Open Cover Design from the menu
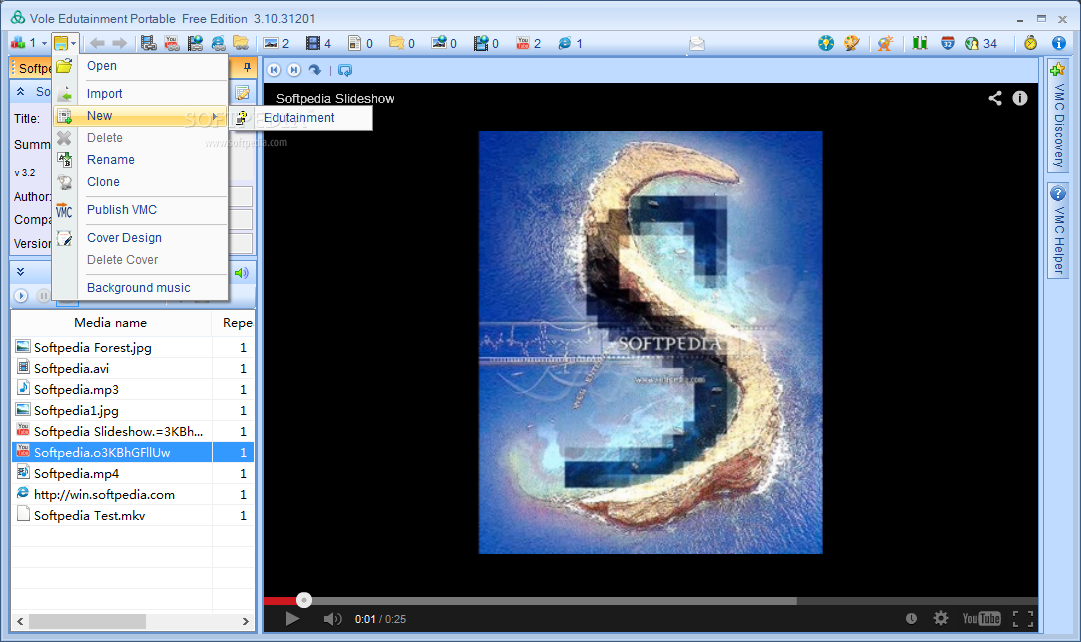 (x=124, y=238)
